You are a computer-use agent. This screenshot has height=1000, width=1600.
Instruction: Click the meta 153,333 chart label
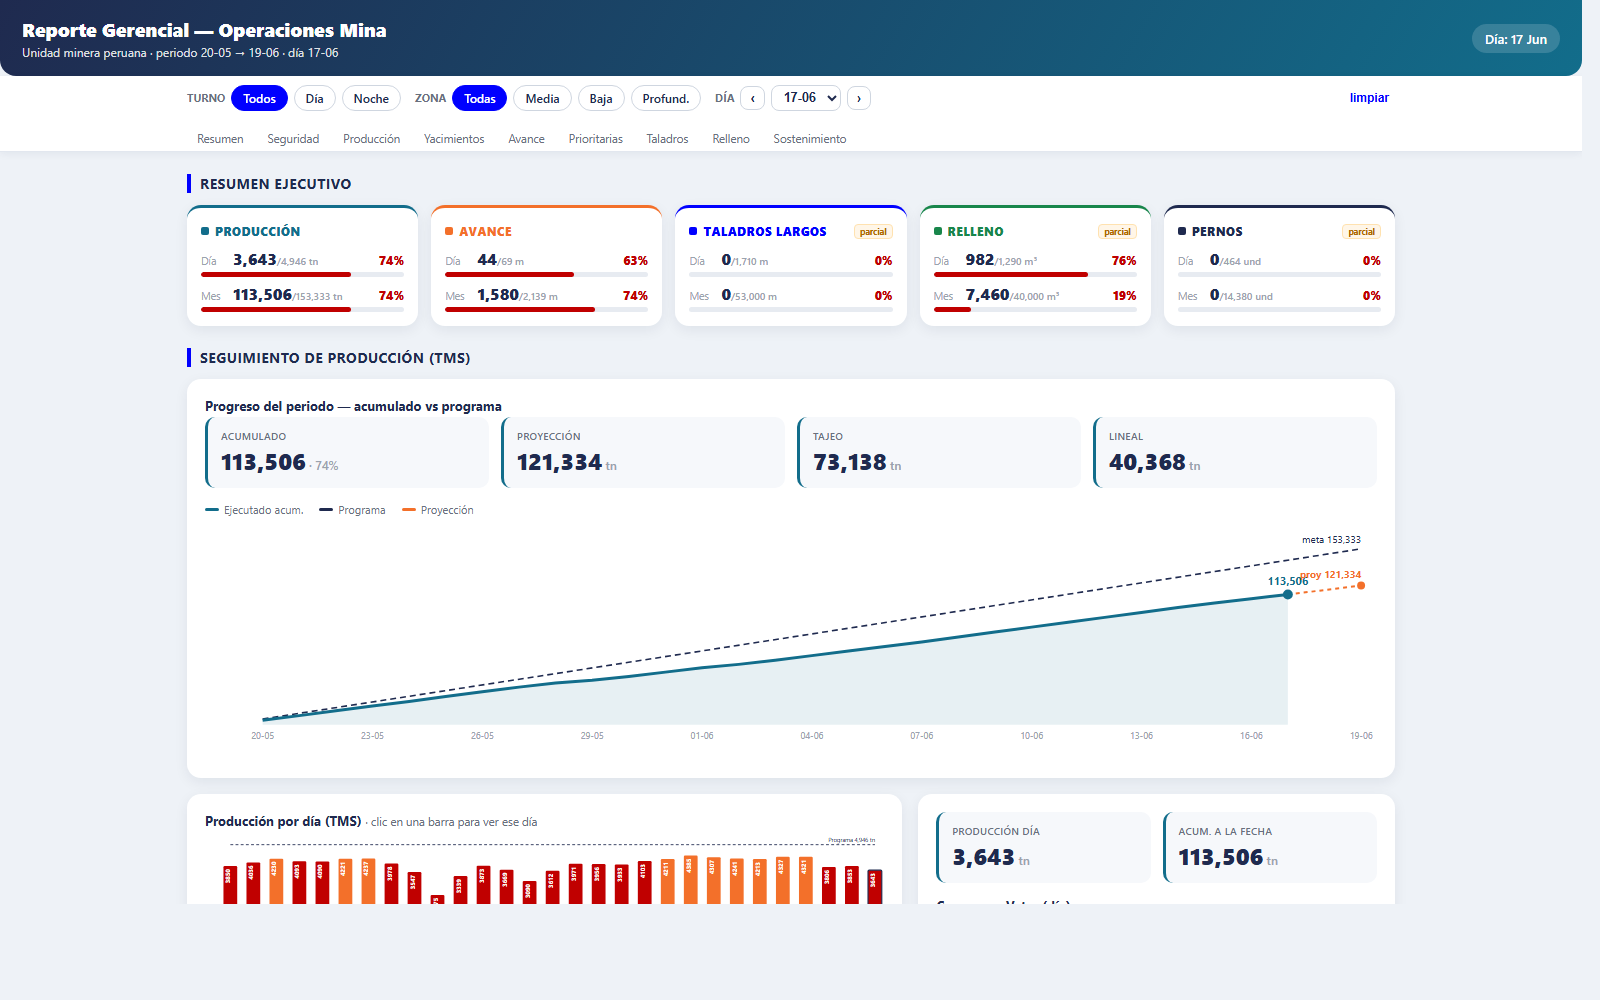pyautogui.click(x=1331, y=540)
